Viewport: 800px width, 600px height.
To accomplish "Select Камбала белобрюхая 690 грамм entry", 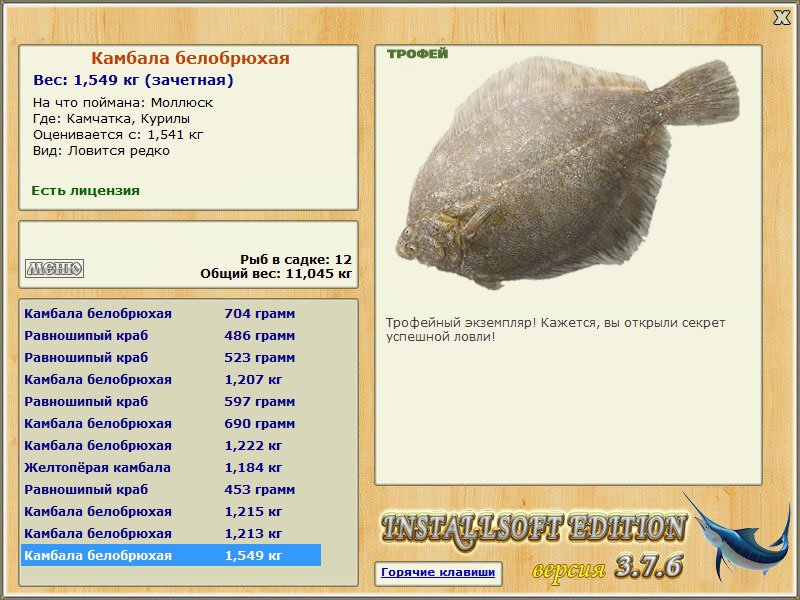I will 171,423.
